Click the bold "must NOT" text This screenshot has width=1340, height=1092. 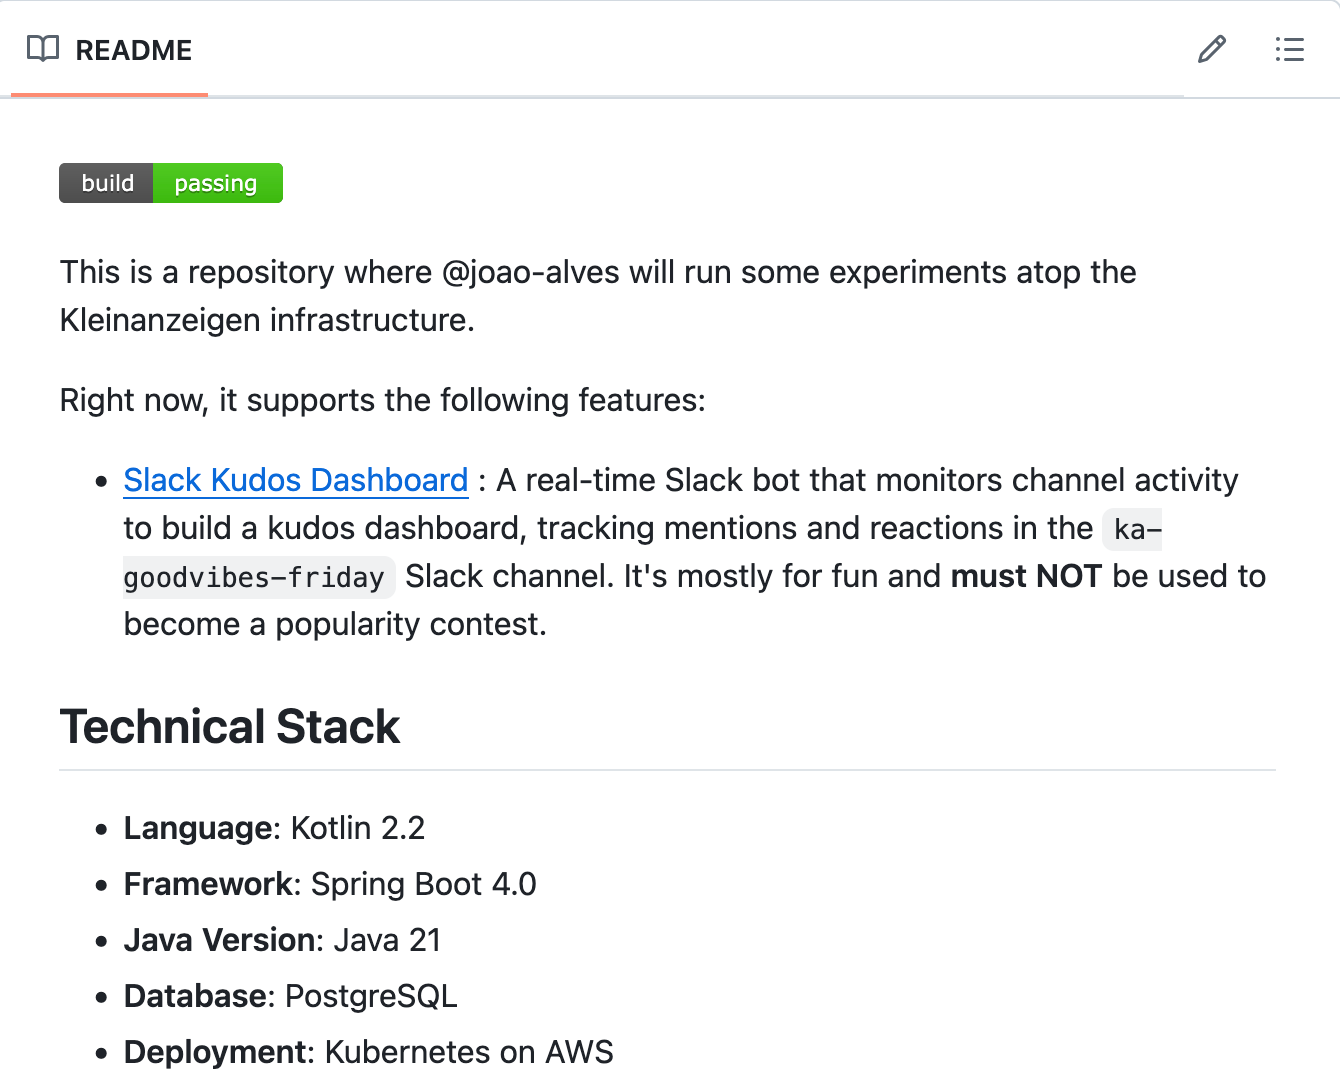point(1026,576)
